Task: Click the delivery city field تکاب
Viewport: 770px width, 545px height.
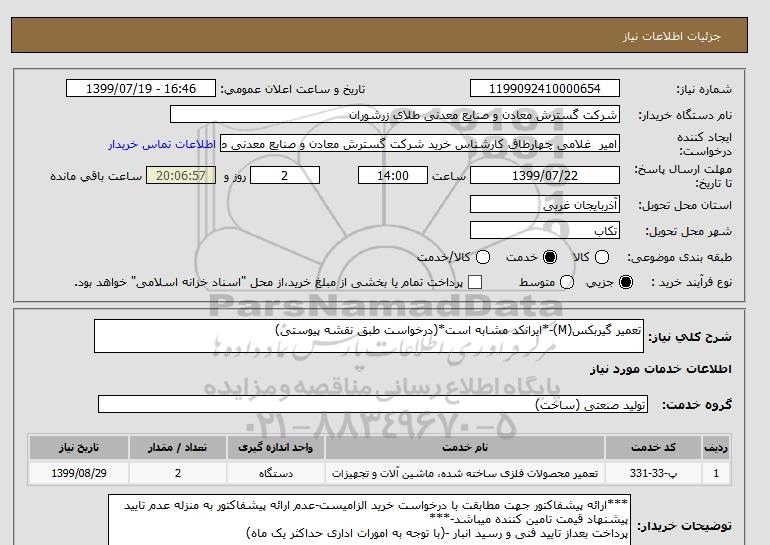Action: click(545, 230)
